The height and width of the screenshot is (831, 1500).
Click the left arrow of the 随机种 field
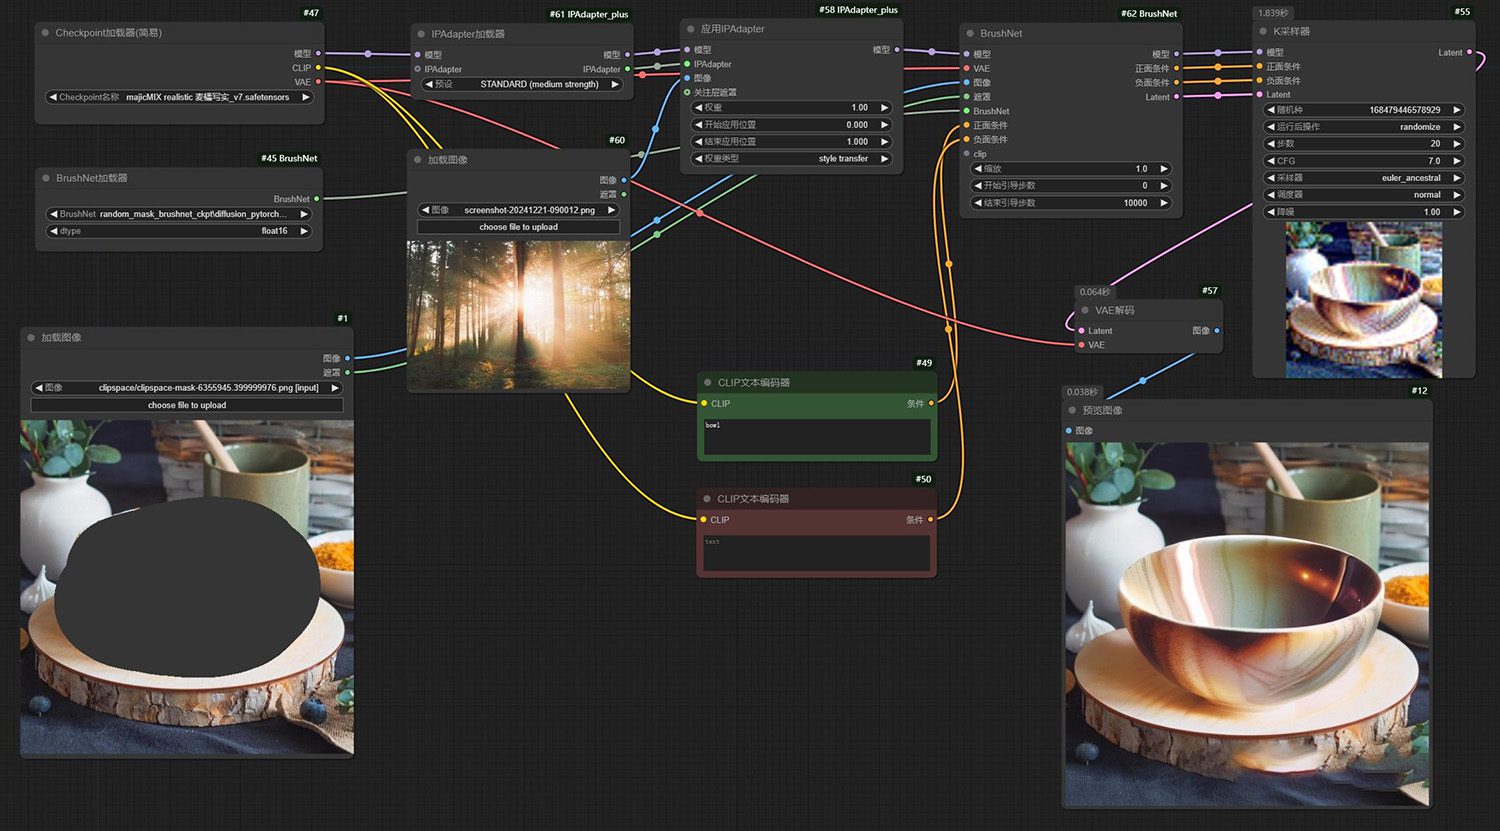[1271, 110]
